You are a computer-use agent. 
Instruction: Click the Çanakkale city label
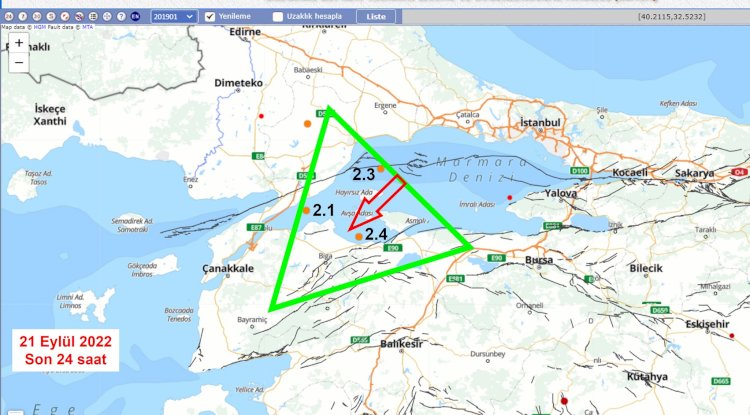tap(228, 269)
